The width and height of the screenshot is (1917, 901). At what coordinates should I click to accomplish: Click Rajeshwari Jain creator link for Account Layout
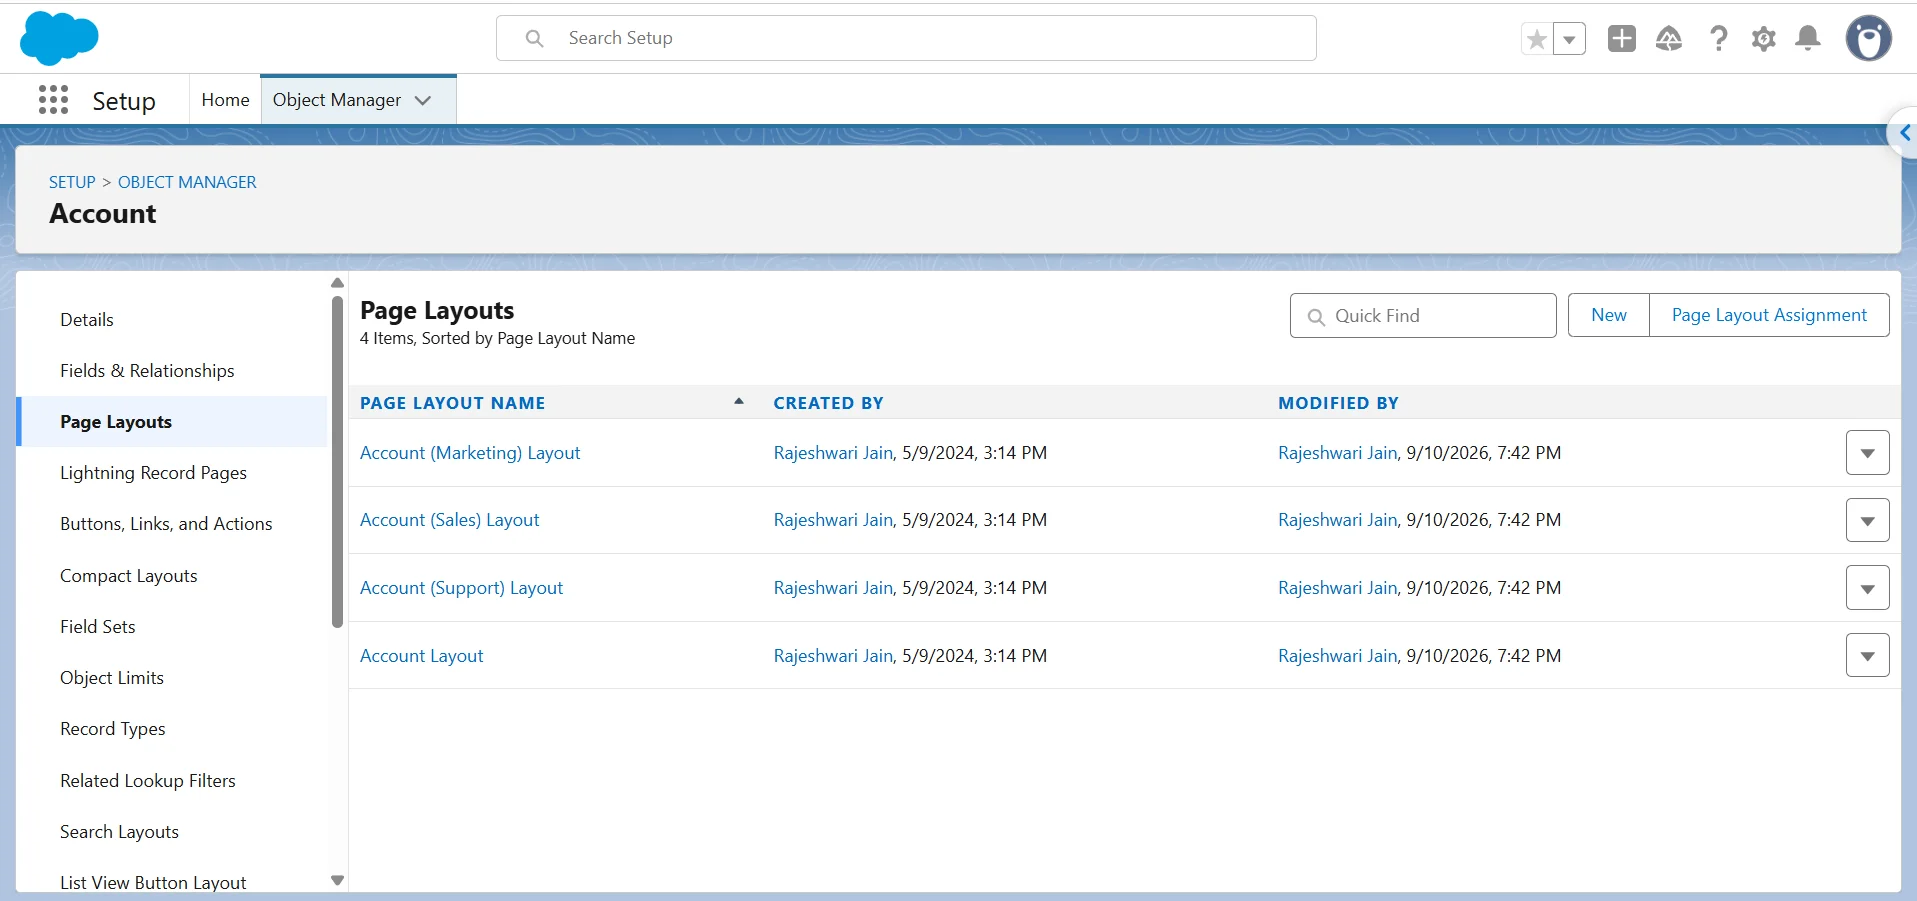pyautogui.click(x=833, y=656)
